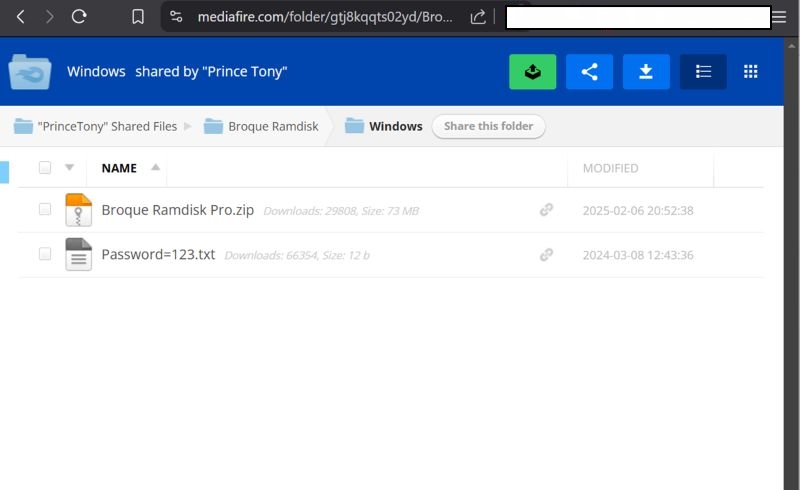Navigate to Broque Ramdisk breadcrumb folder
800x490 pixels.
(273, 126)
